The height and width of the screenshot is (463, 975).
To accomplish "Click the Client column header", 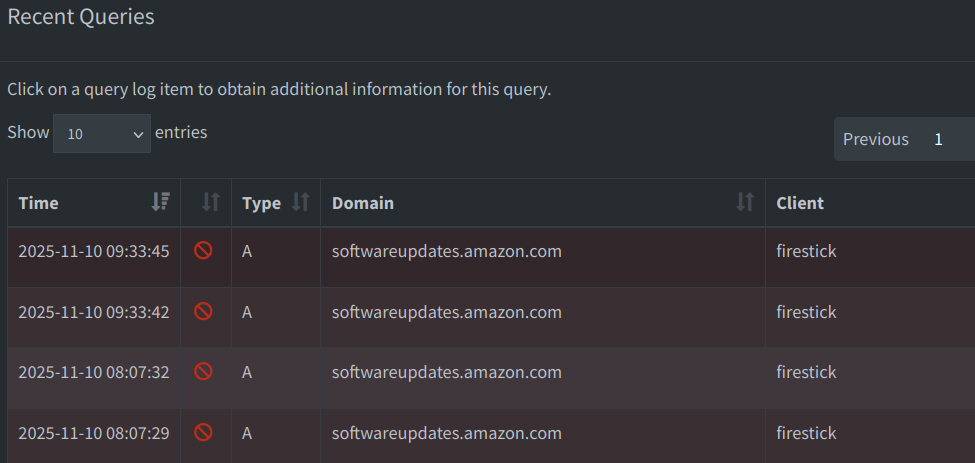I will (x=800, y=203).
